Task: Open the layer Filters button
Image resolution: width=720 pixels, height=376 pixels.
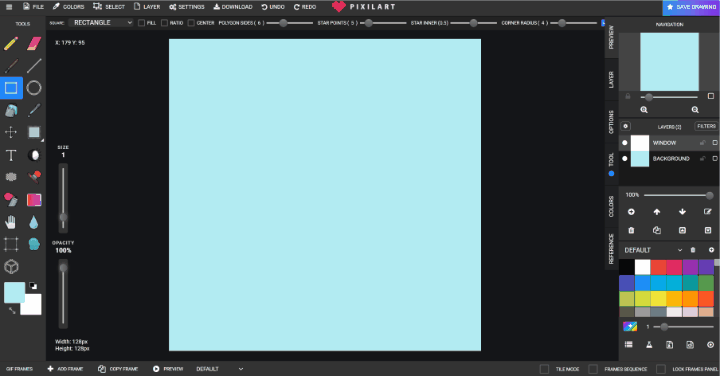Action: coord(706,126)
